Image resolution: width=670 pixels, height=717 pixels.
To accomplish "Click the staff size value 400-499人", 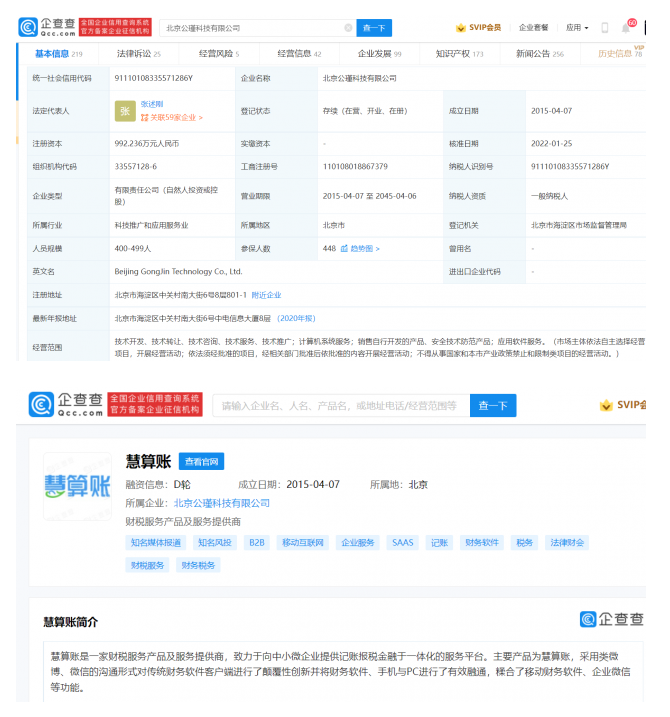I will pyautogui.click(x=133, y=248).
